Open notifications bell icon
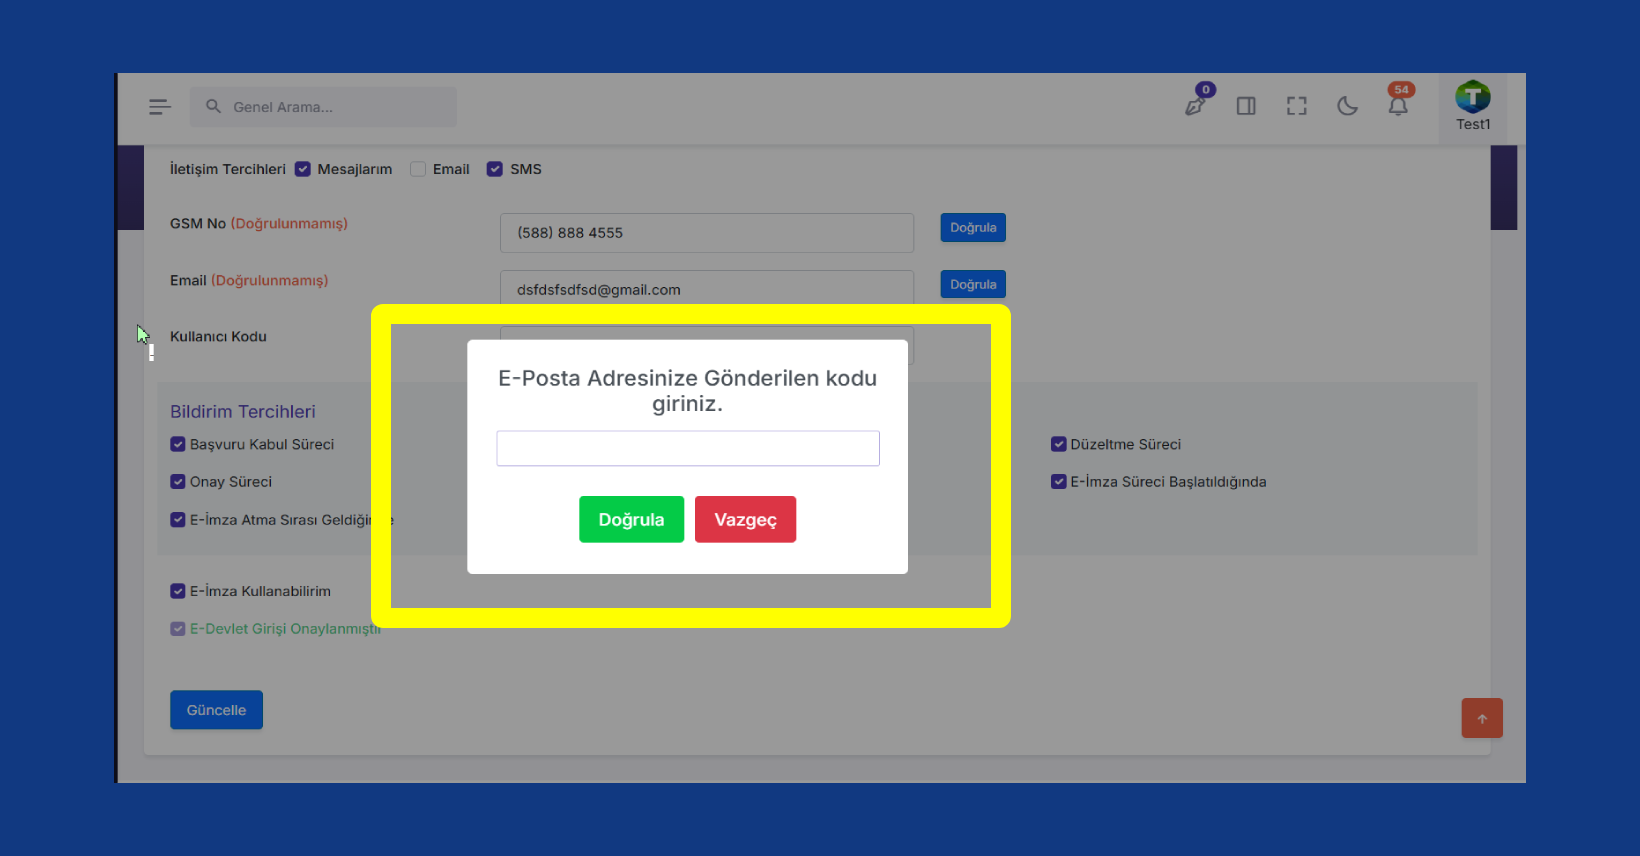The height and width of the screenshot is (856, 1640). coord(1398,105)
